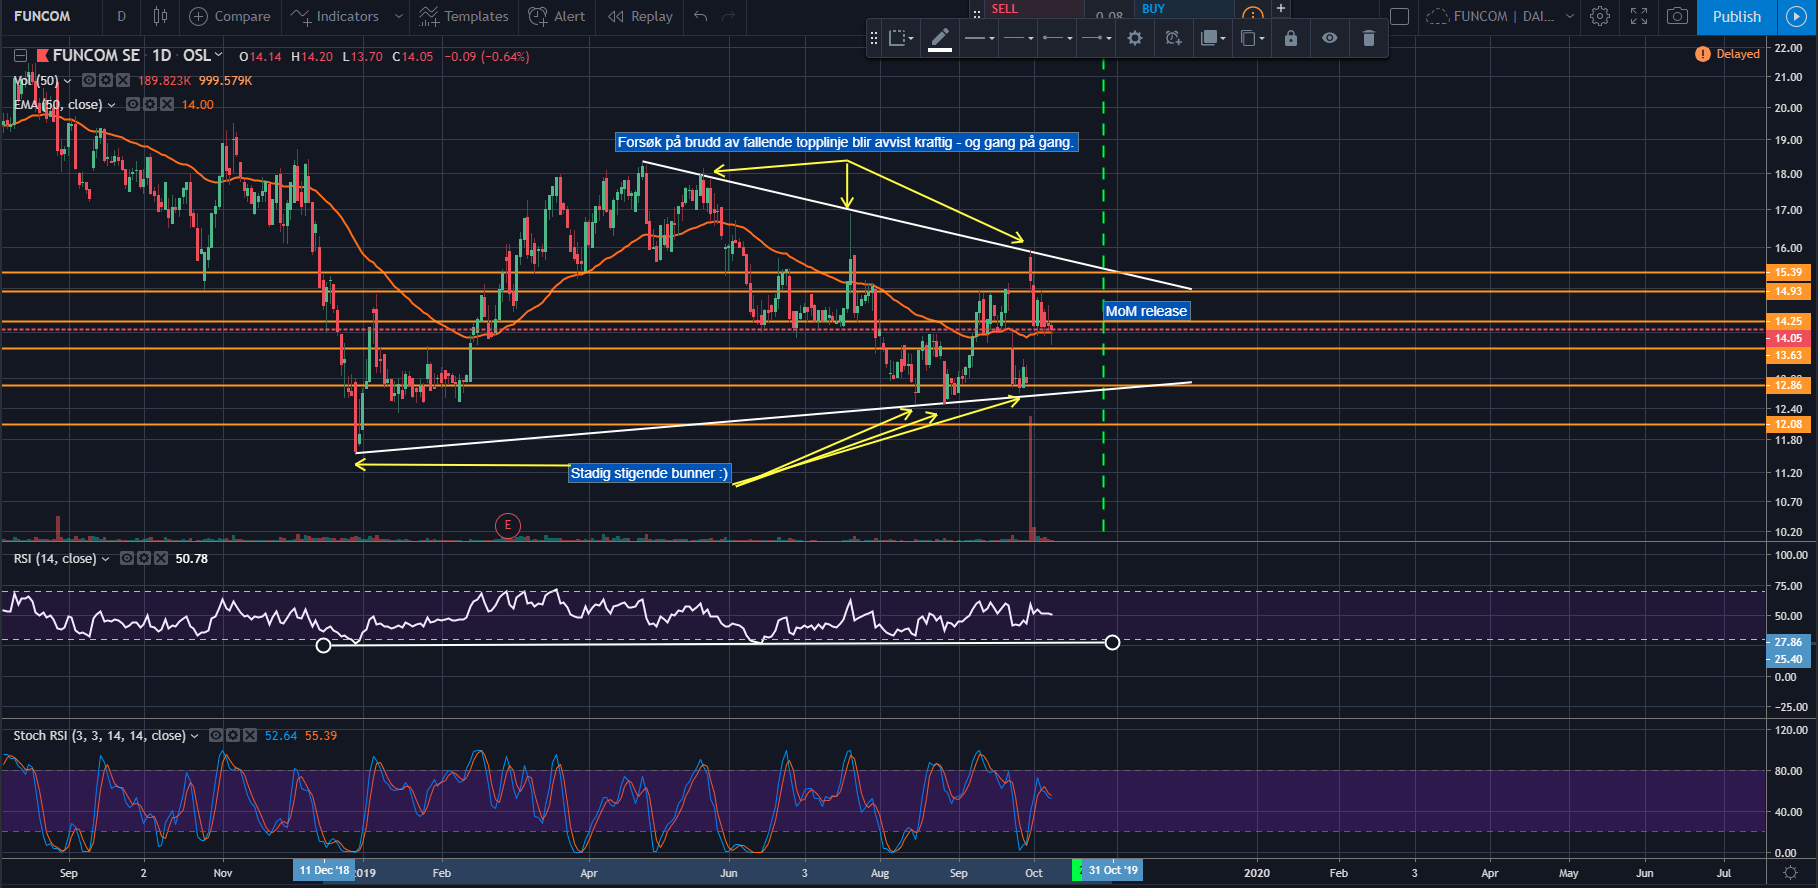Open the drawing template selector dropdown
Viewport: 1818px width, 888px height.
[x=901, y=38]
